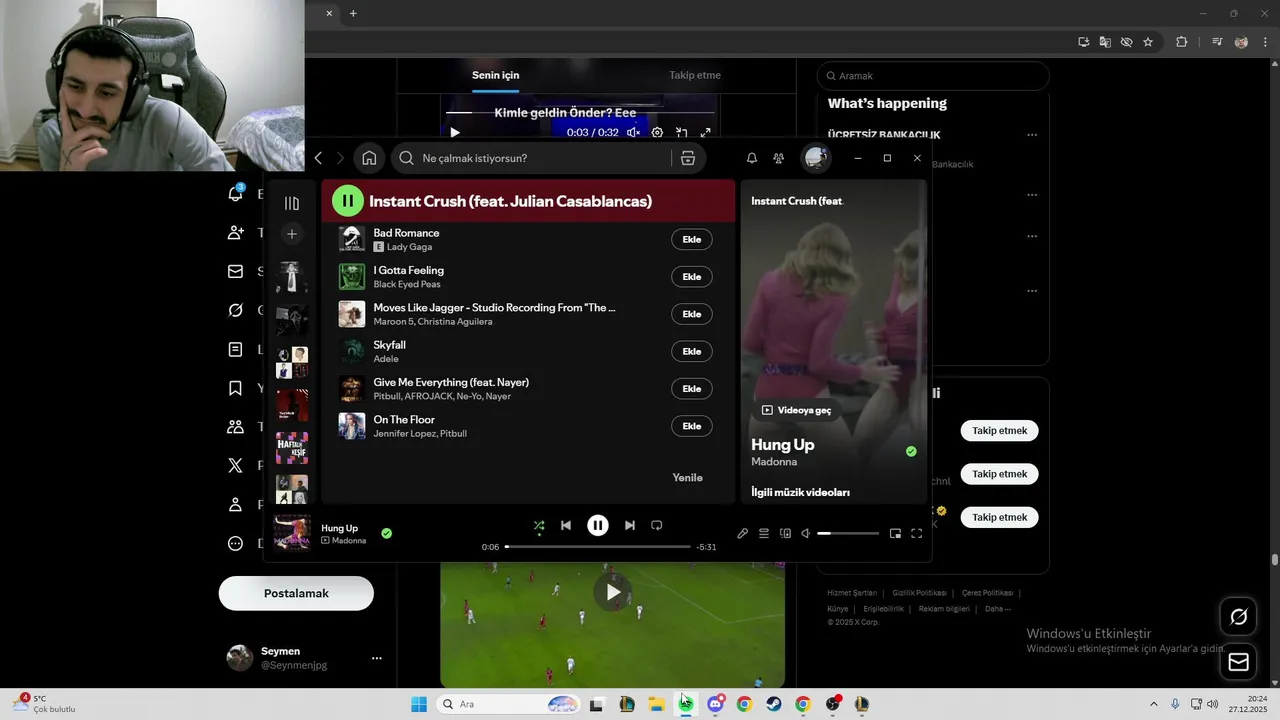The image size is (1280, 720).
Task: Open Spotify friend activity icon
Action: click(779, 158)
